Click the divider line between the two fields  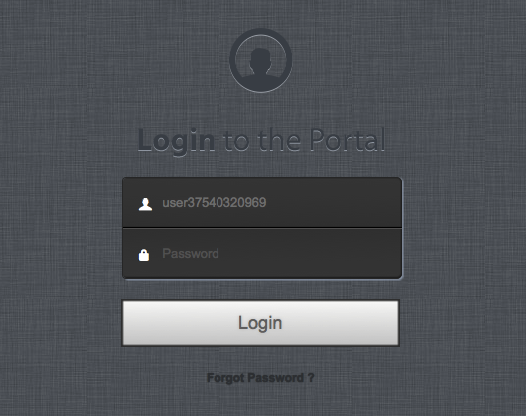click(x=262, y=228)
